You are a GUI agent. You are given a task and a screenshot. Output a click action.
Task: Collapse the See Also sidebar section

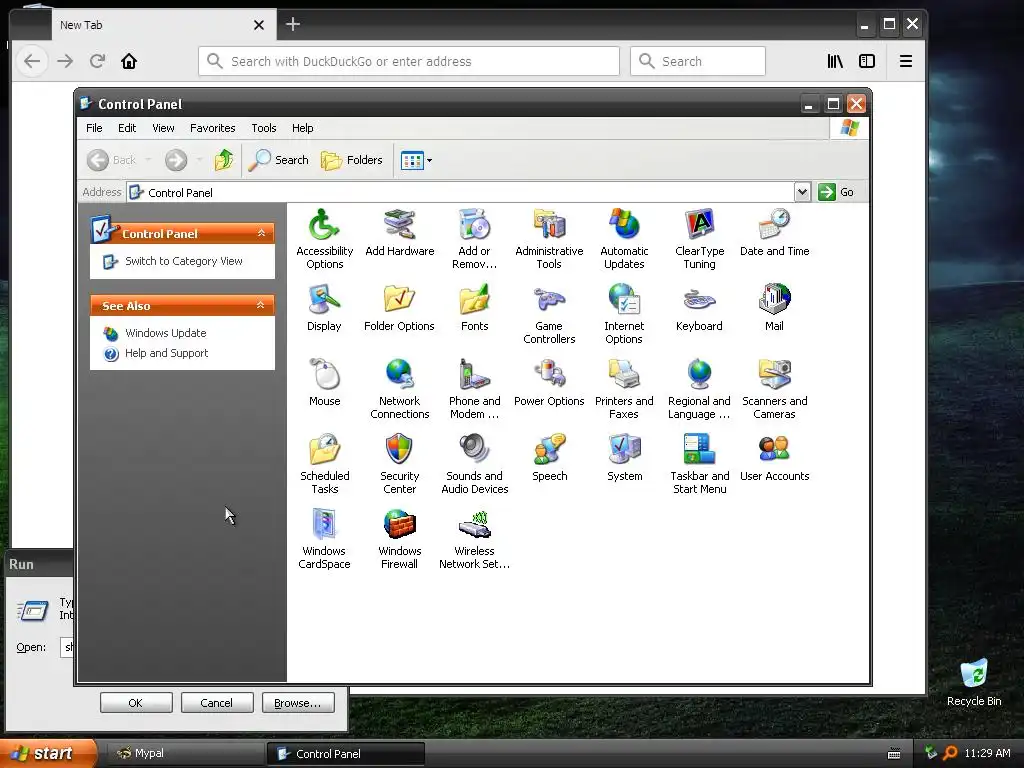(261, 305)
